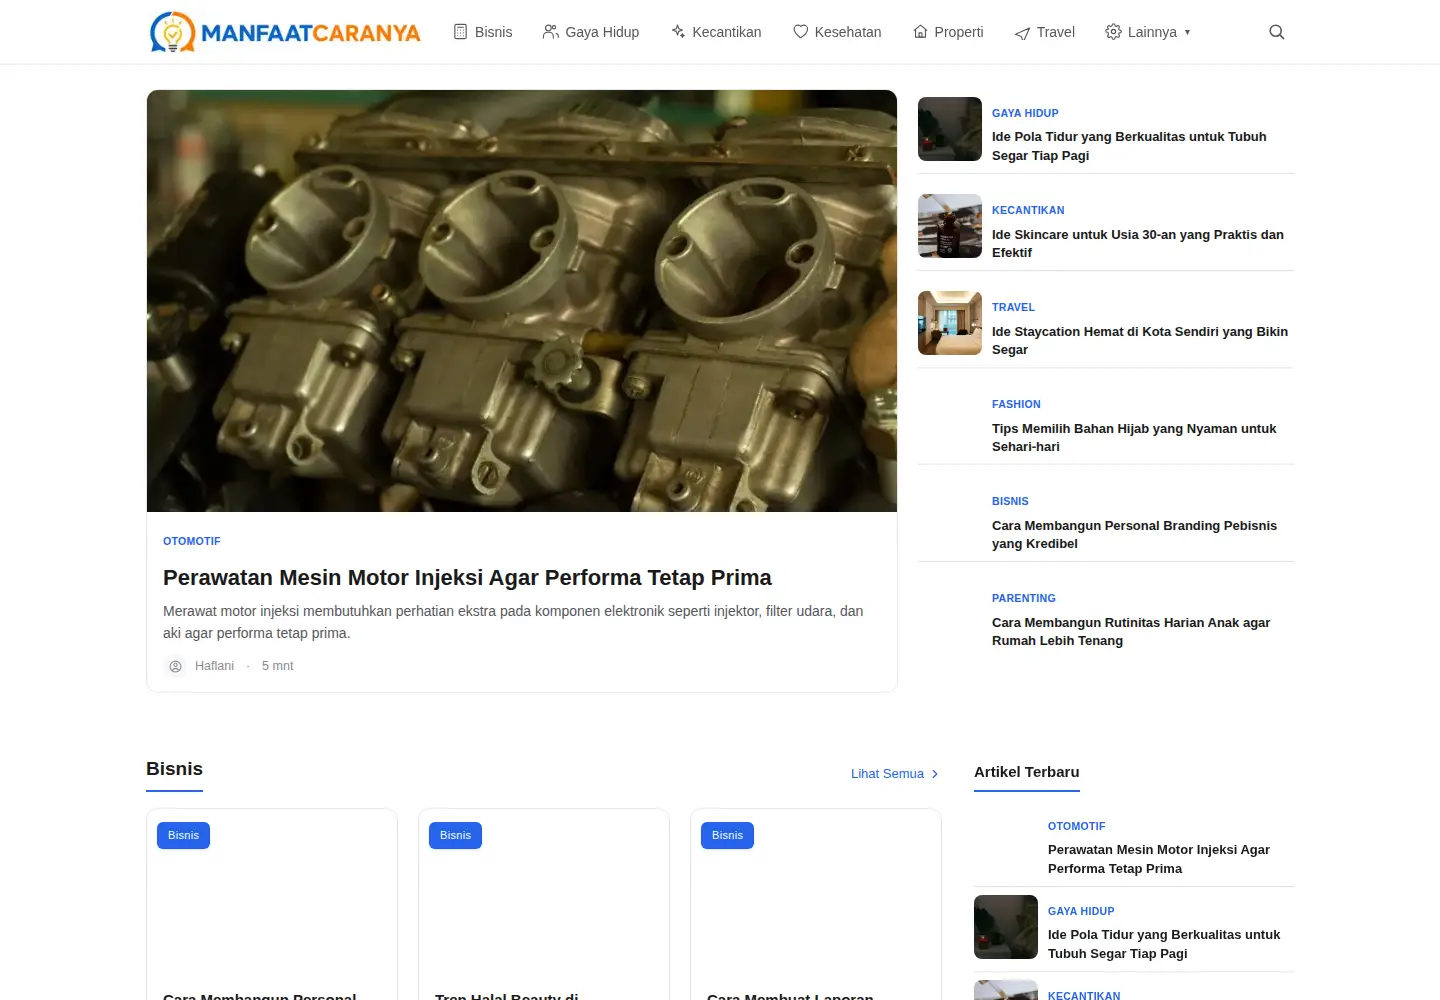Click the hotel room staycation thumbnail

950,323
